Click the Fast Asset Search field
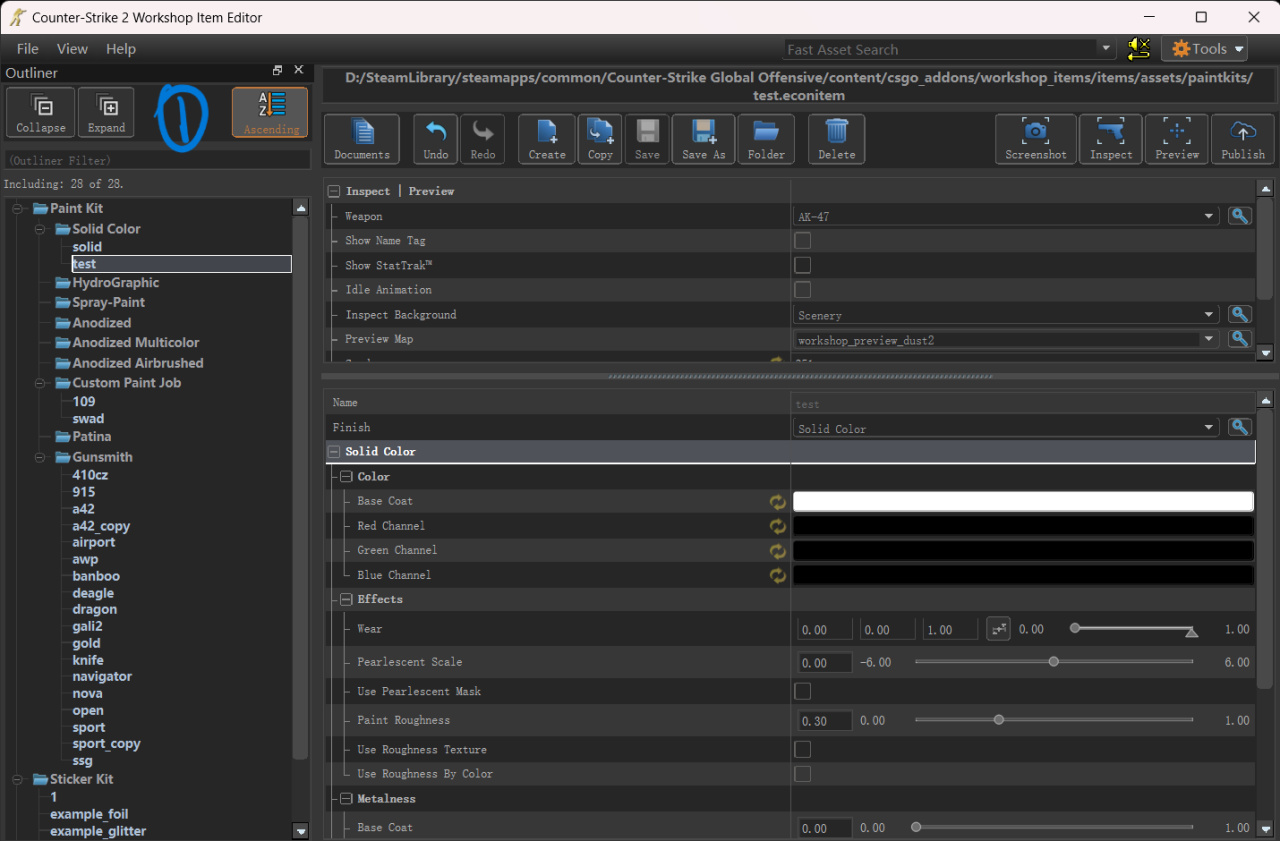The width and height of the screenshot is (1280, 841). [940, 49]
